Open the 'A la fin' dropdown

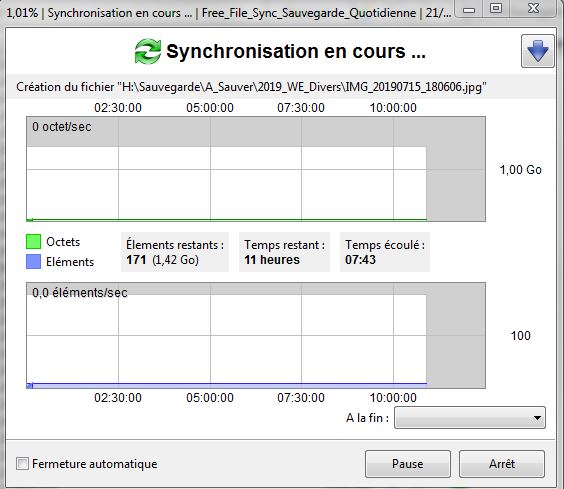470,418
